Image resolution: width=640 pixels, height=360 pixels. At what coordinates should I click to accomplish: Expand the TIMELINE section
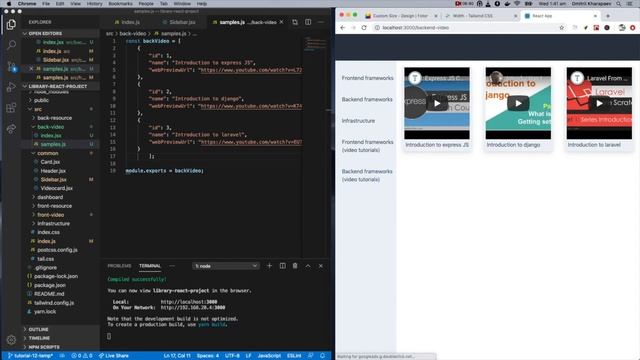(x=39, y=338)
